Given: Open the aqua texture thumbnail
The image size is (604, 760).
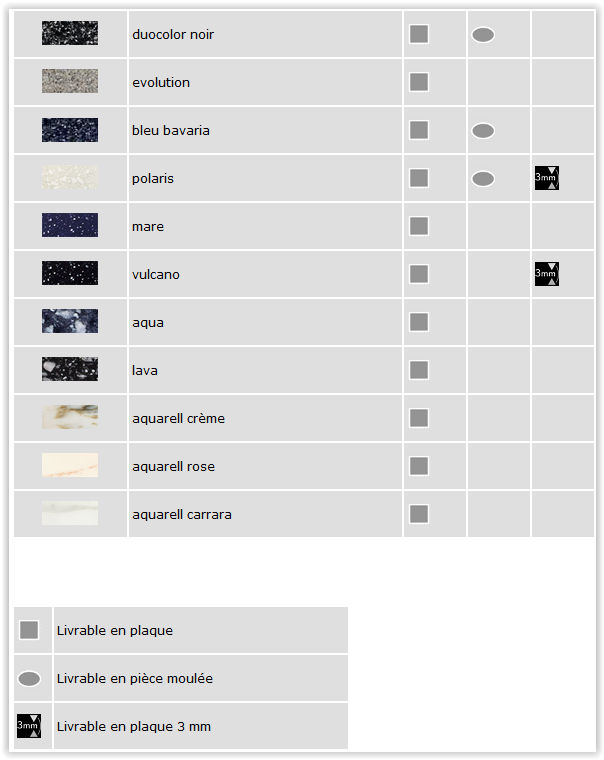Looking at the screenshot, I should (x=70, y=321).
